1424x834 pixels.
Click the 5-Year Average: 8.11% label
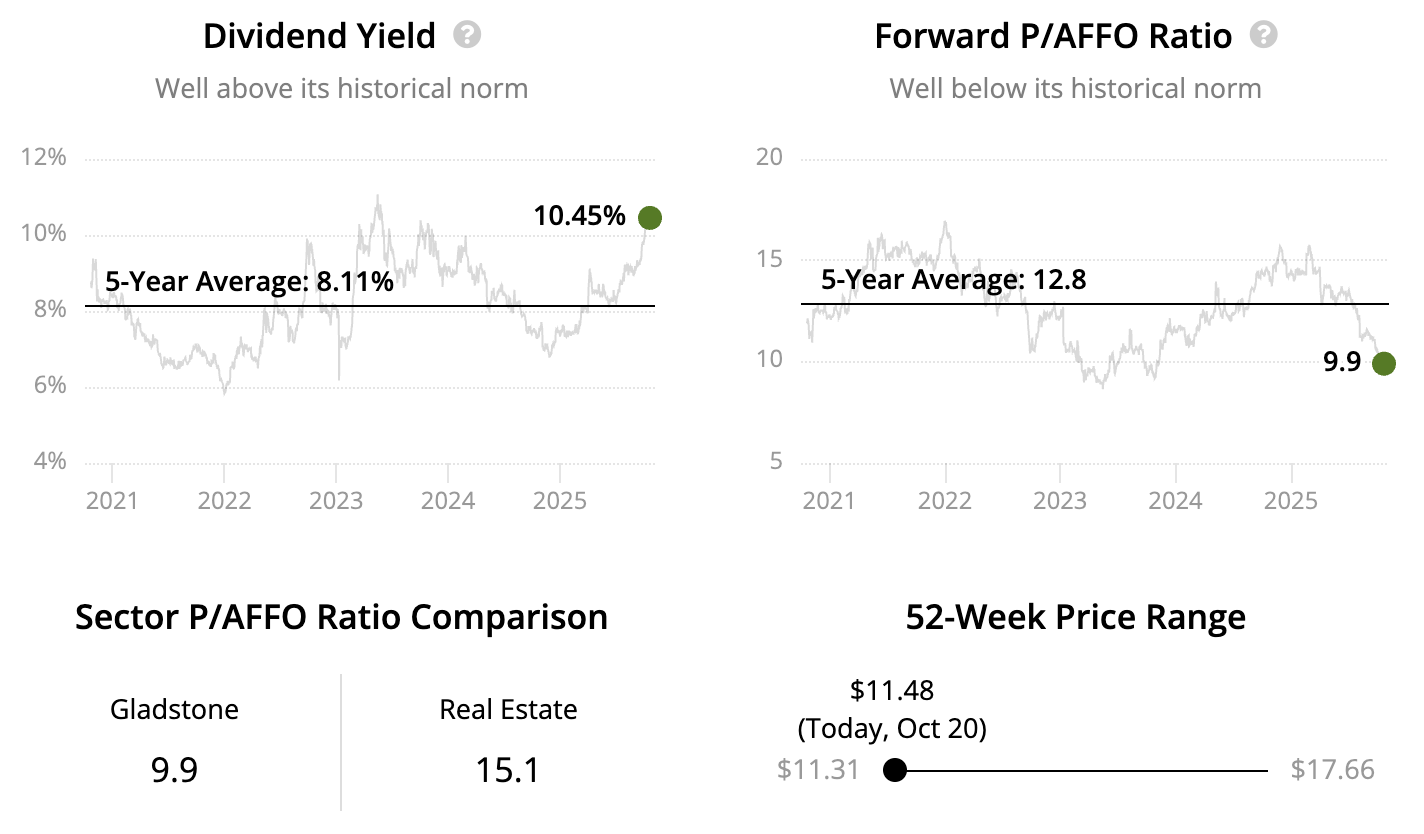(249, 282)
